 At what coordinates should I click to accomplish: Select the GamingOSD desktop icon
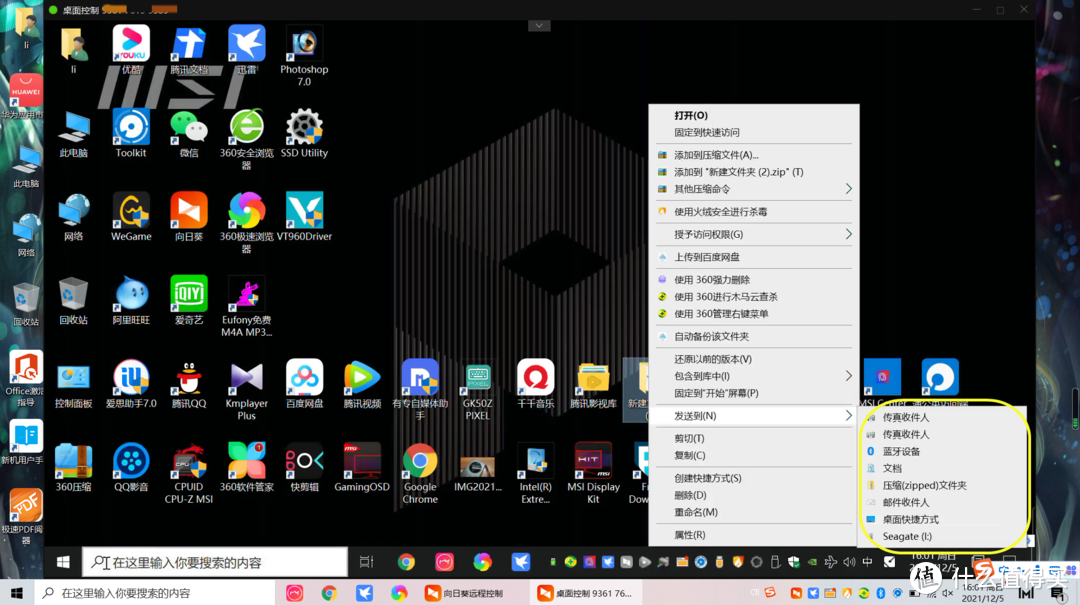click(362, 467)
